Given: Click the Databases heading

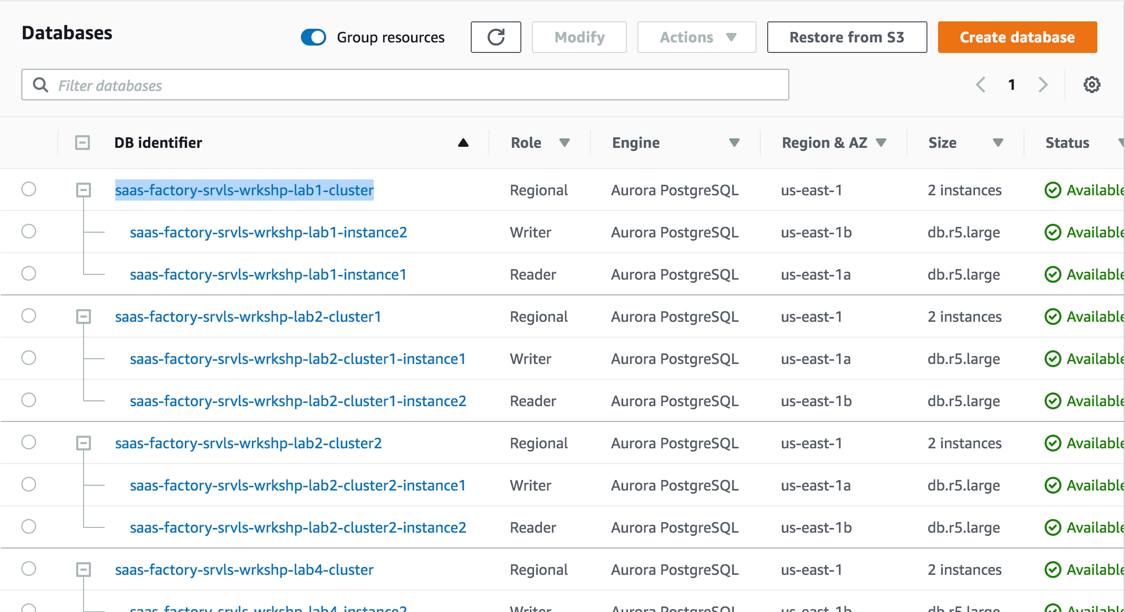Looking at the screenshot, I should tap(67, 33).
